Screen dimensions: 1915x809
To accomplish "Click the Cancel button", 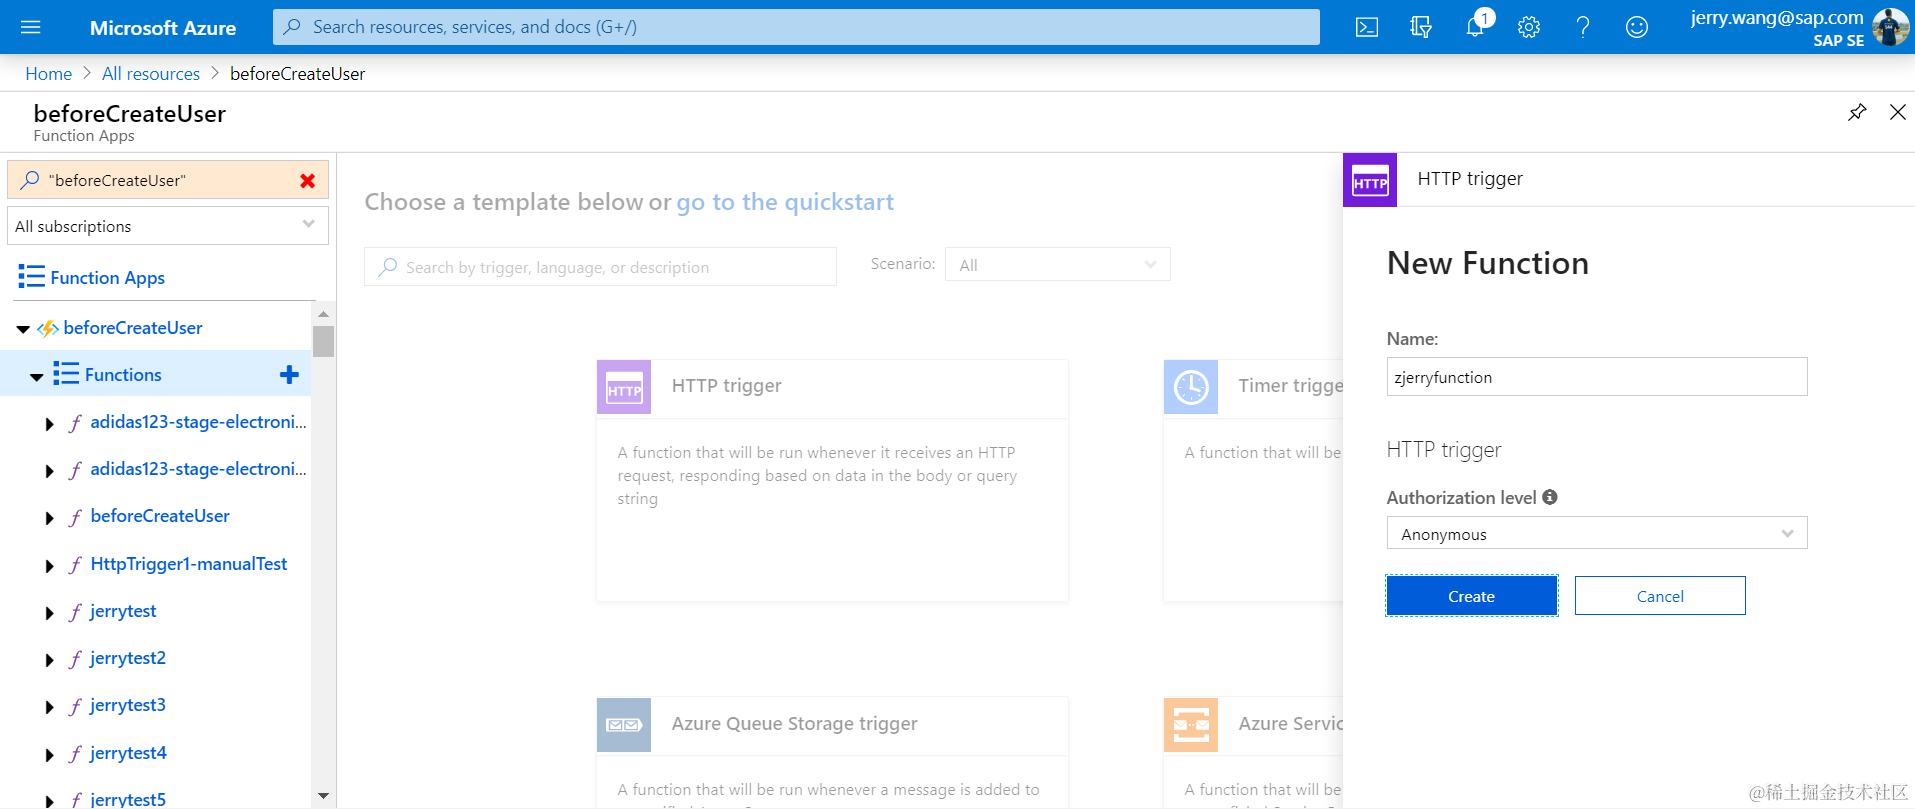I will coord(1660,596).
